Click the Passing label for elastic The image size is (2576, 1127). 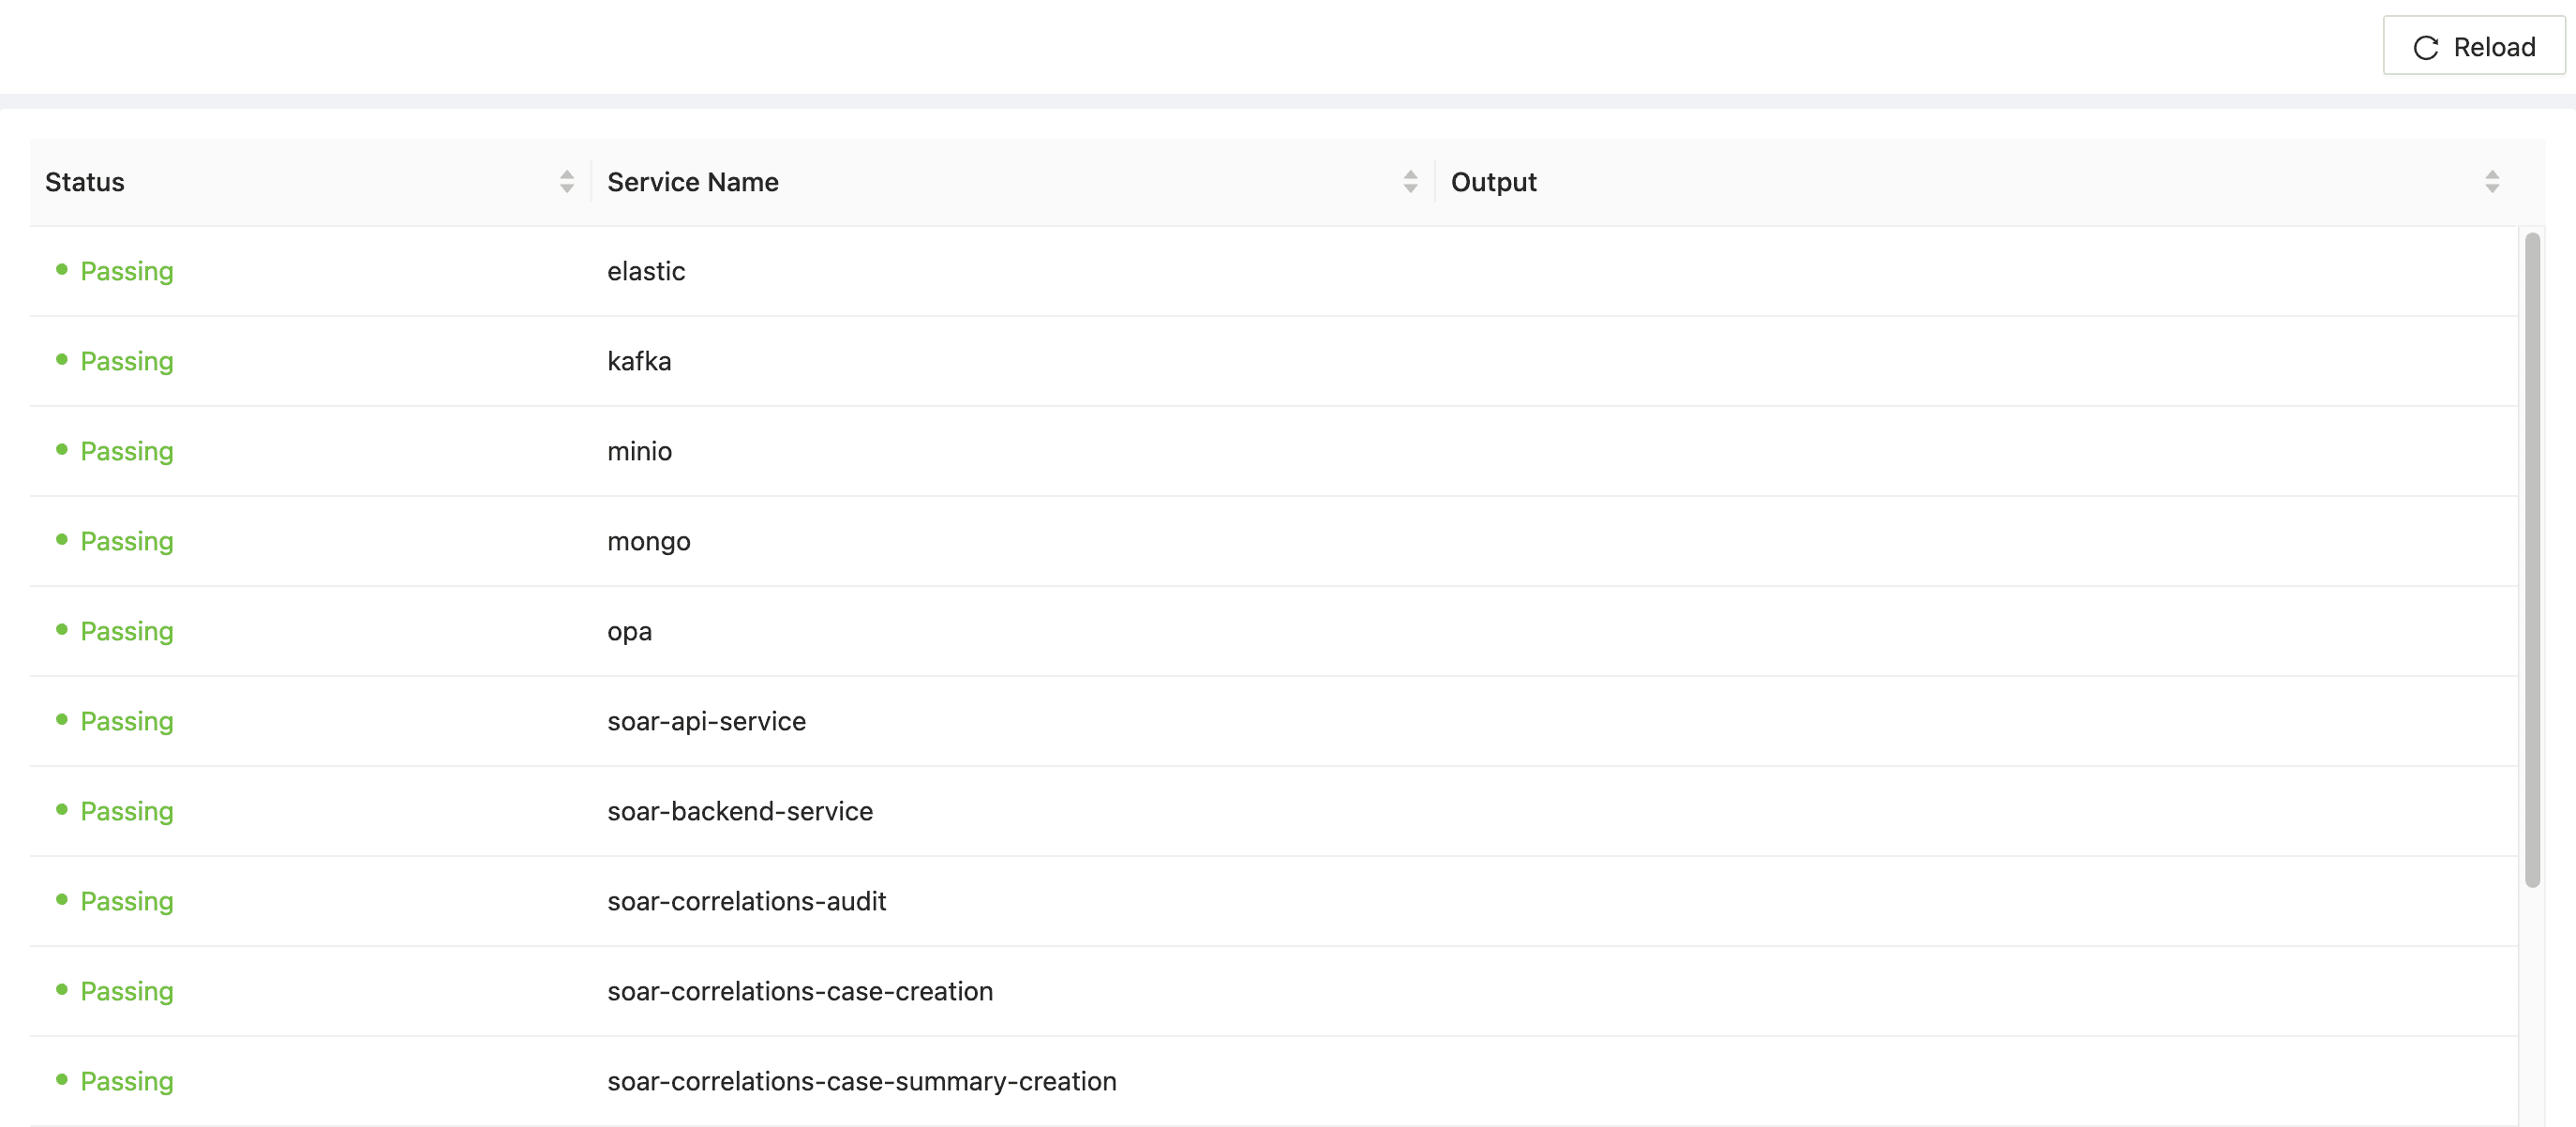click(126, 271)
